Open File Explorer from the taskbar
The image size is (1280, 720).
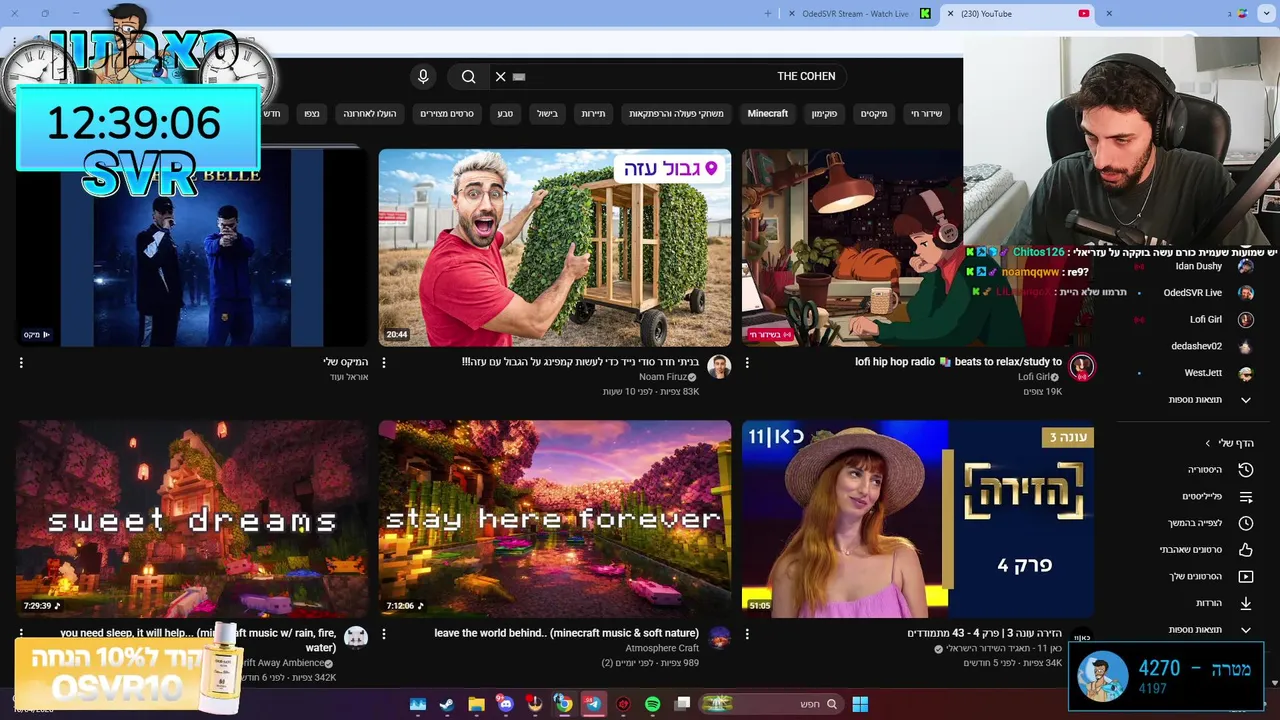476,704
